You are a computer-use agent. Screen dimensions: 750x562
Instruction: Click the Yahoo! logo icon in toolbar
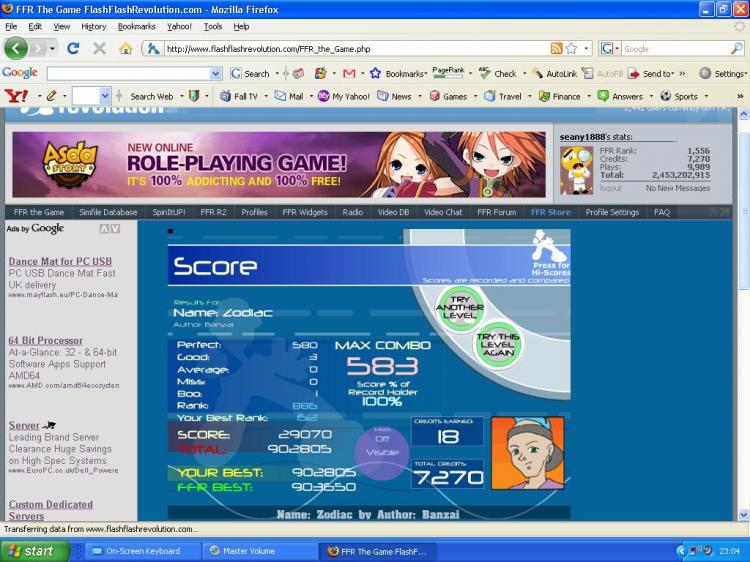pos(16,96)
